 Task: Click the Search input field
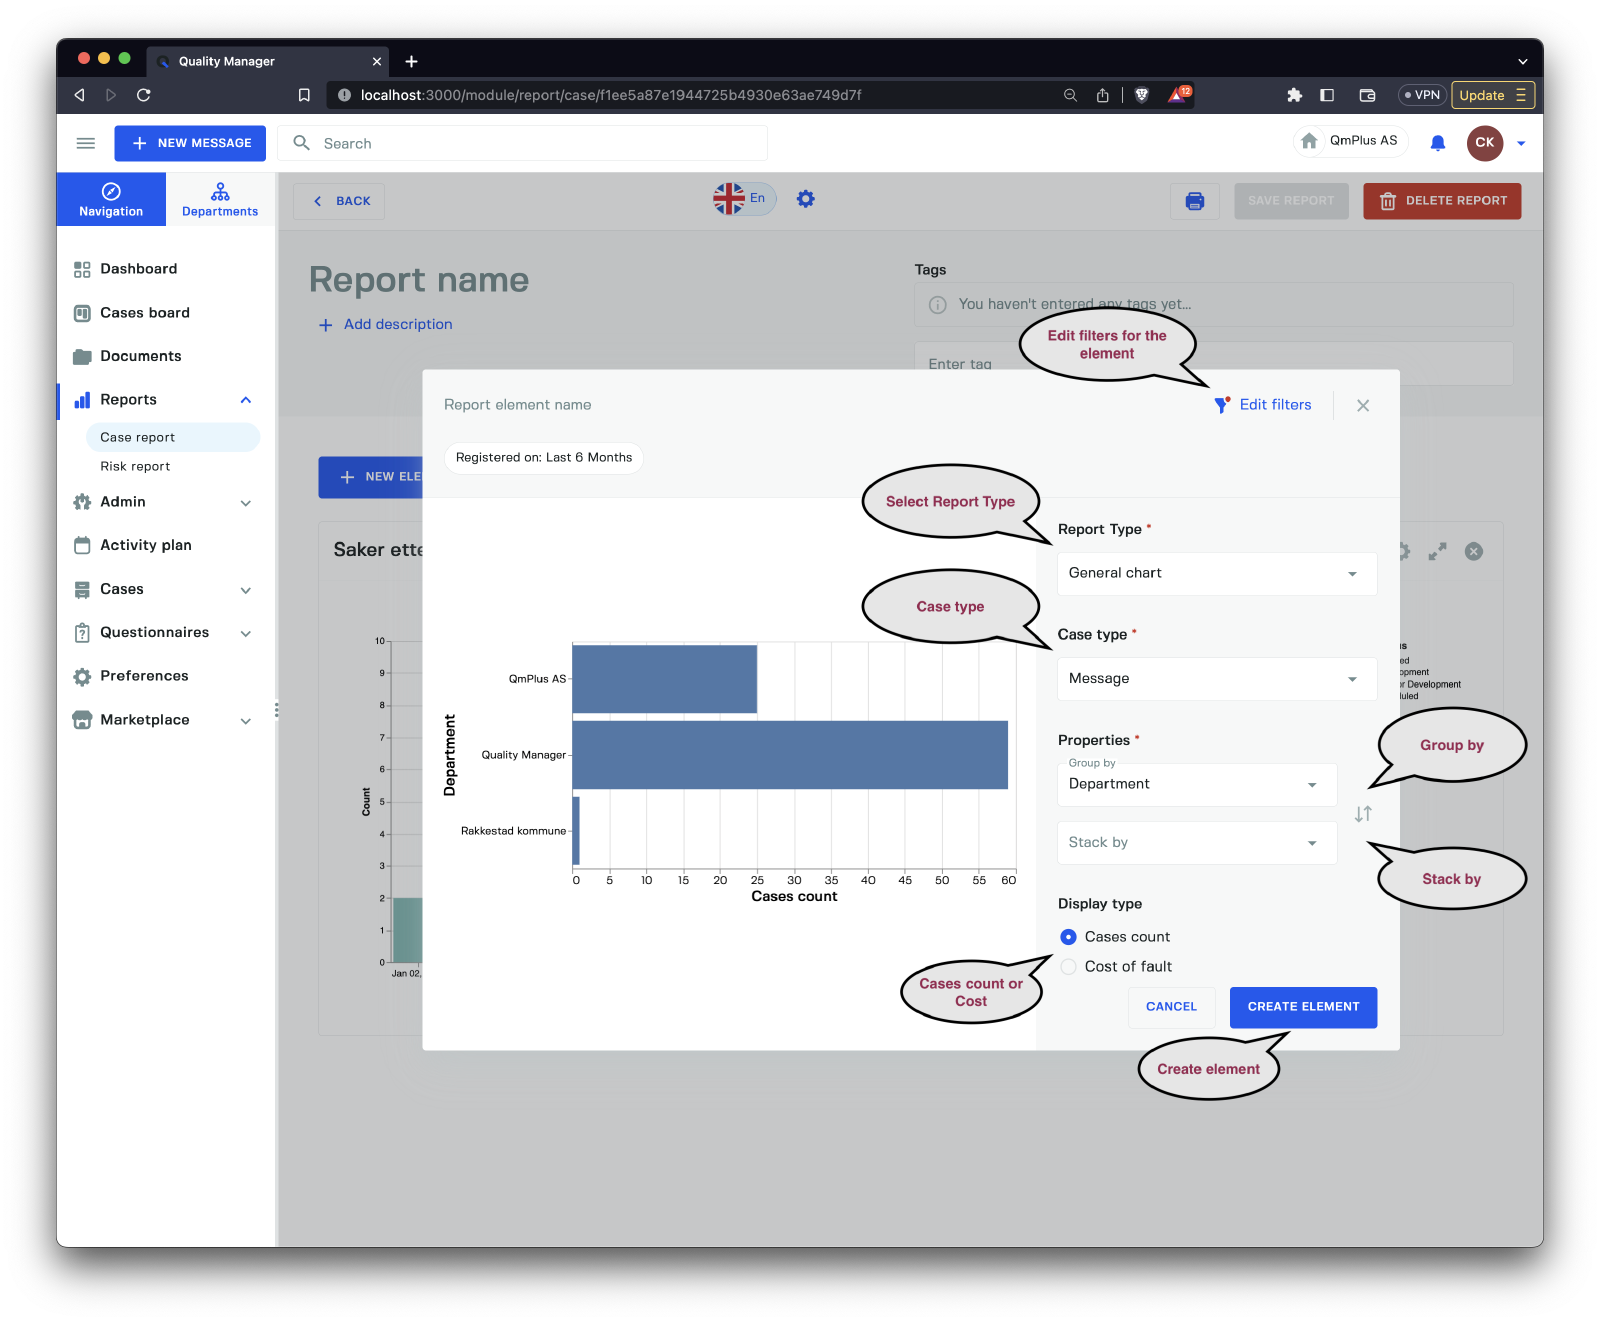pyautogui.click(x=540, y=144)
